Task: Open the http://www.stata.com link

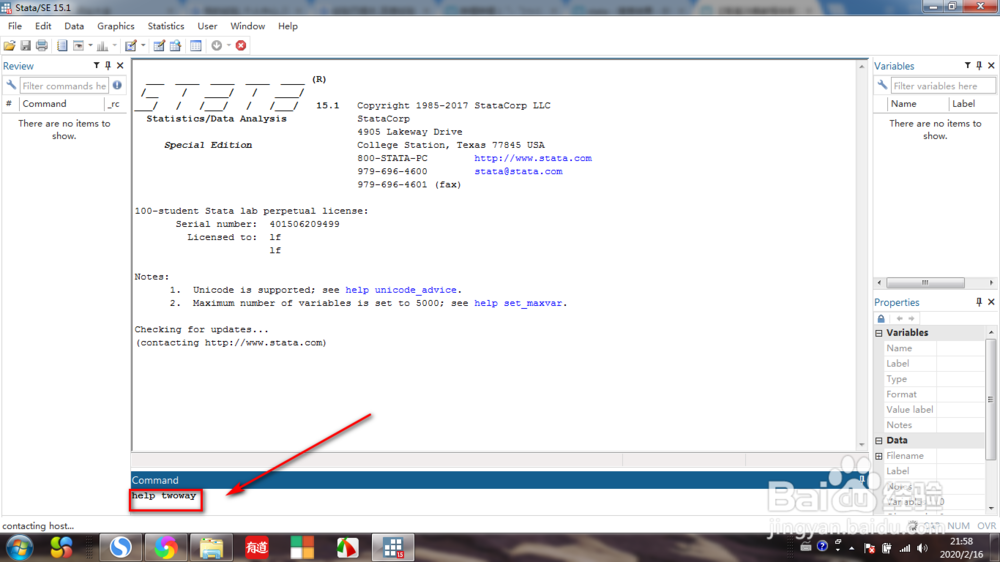Action: tap(533, 158)
